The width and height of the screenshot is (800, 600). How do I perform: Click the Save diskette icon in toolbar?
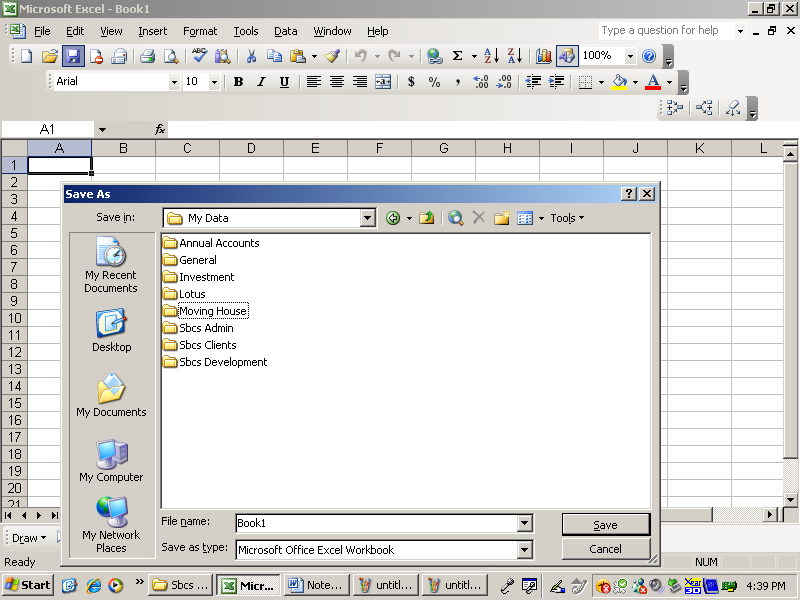[73, 56]
